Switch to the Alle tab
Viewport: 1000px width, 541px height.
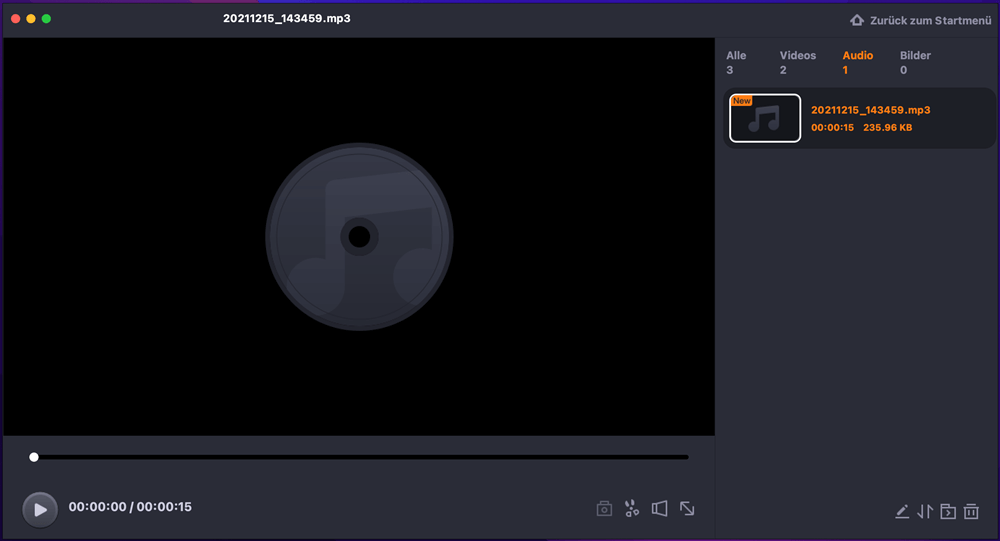pos(736,63)
